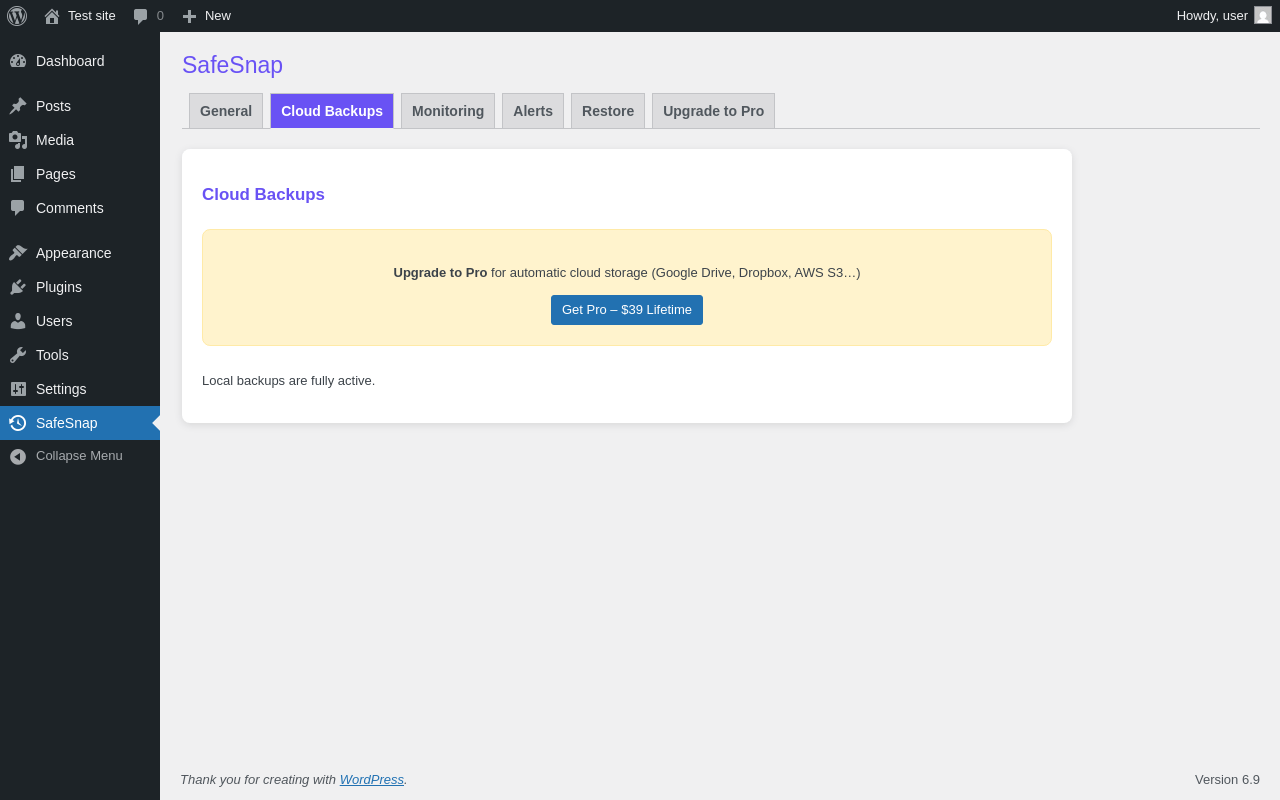Switch to the General tab
This screenshot has width=1280, height=800.
pos(226,111)
